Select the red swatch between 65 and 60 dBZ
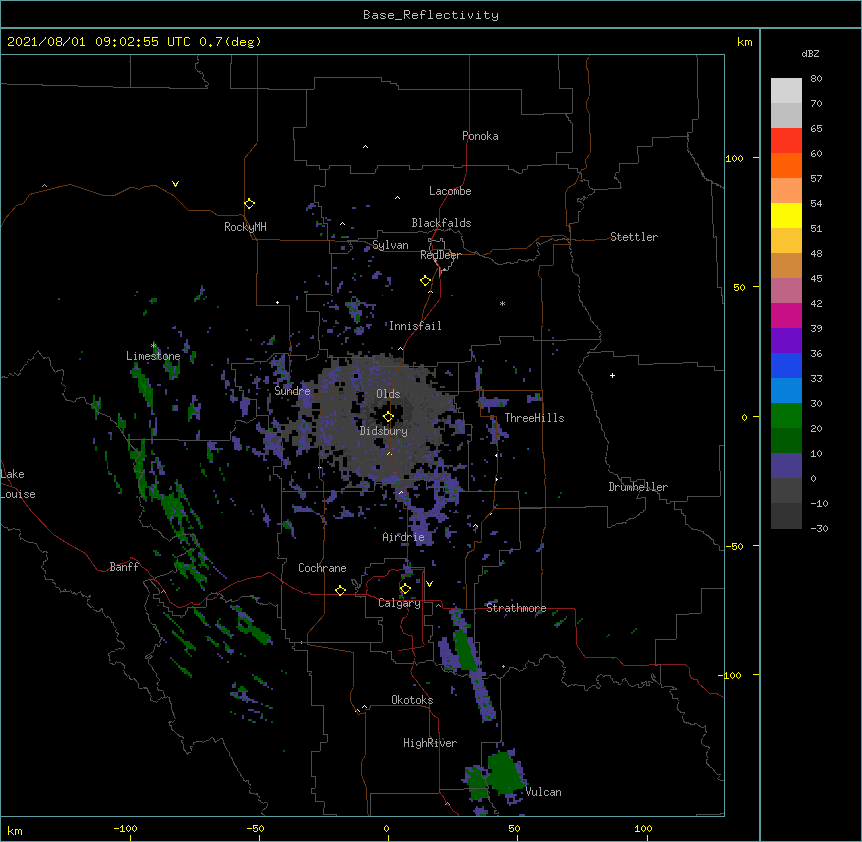862x842 pixels. [786, 141]
